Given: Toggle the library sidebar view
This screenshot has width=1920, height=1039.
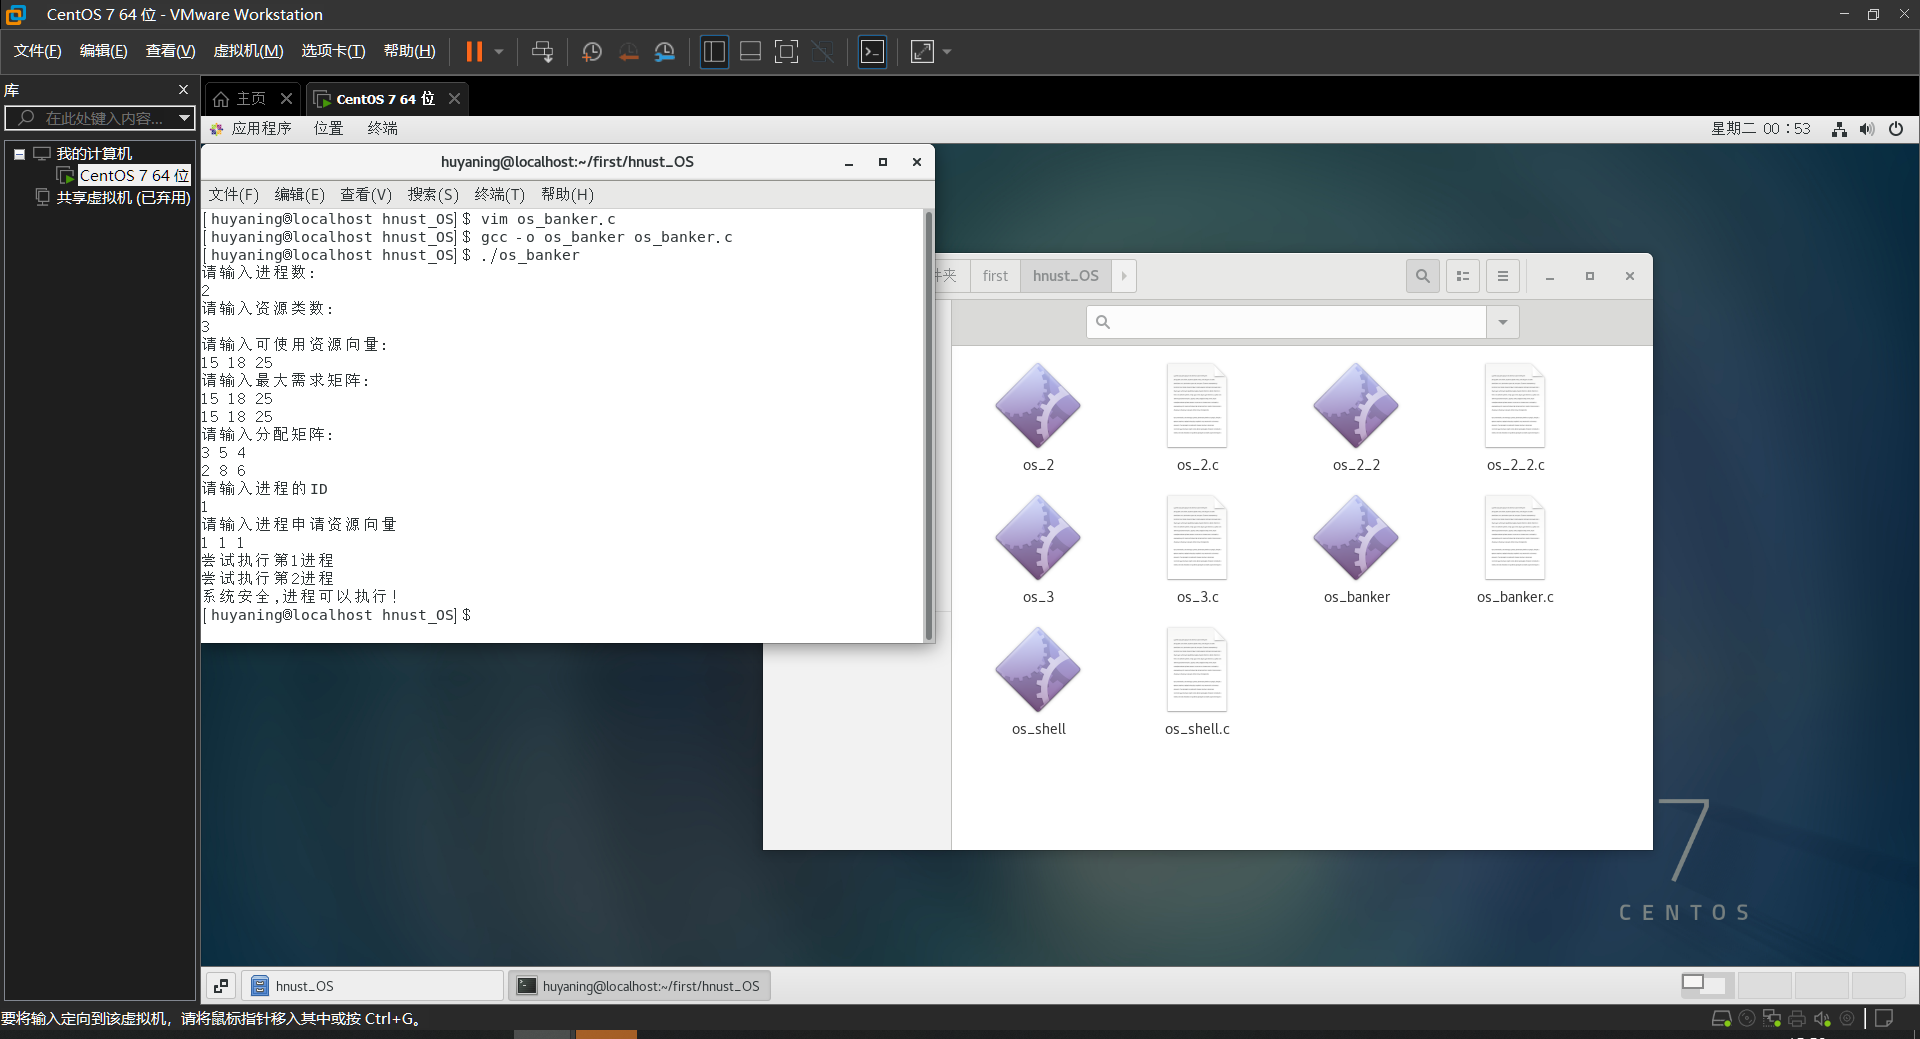Looking at the screenshot, I should click(714, 52).
